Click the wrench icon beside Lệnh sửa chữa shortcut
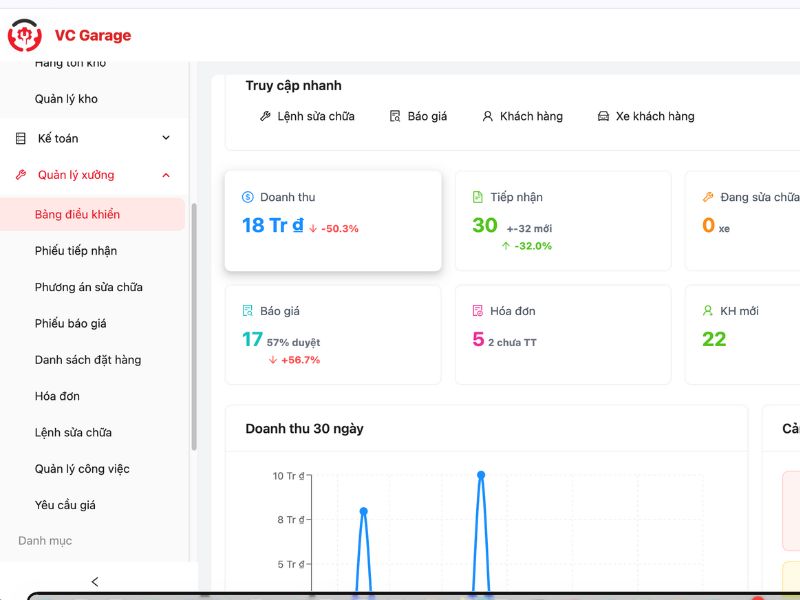800x600 pixels. point(265,116)
